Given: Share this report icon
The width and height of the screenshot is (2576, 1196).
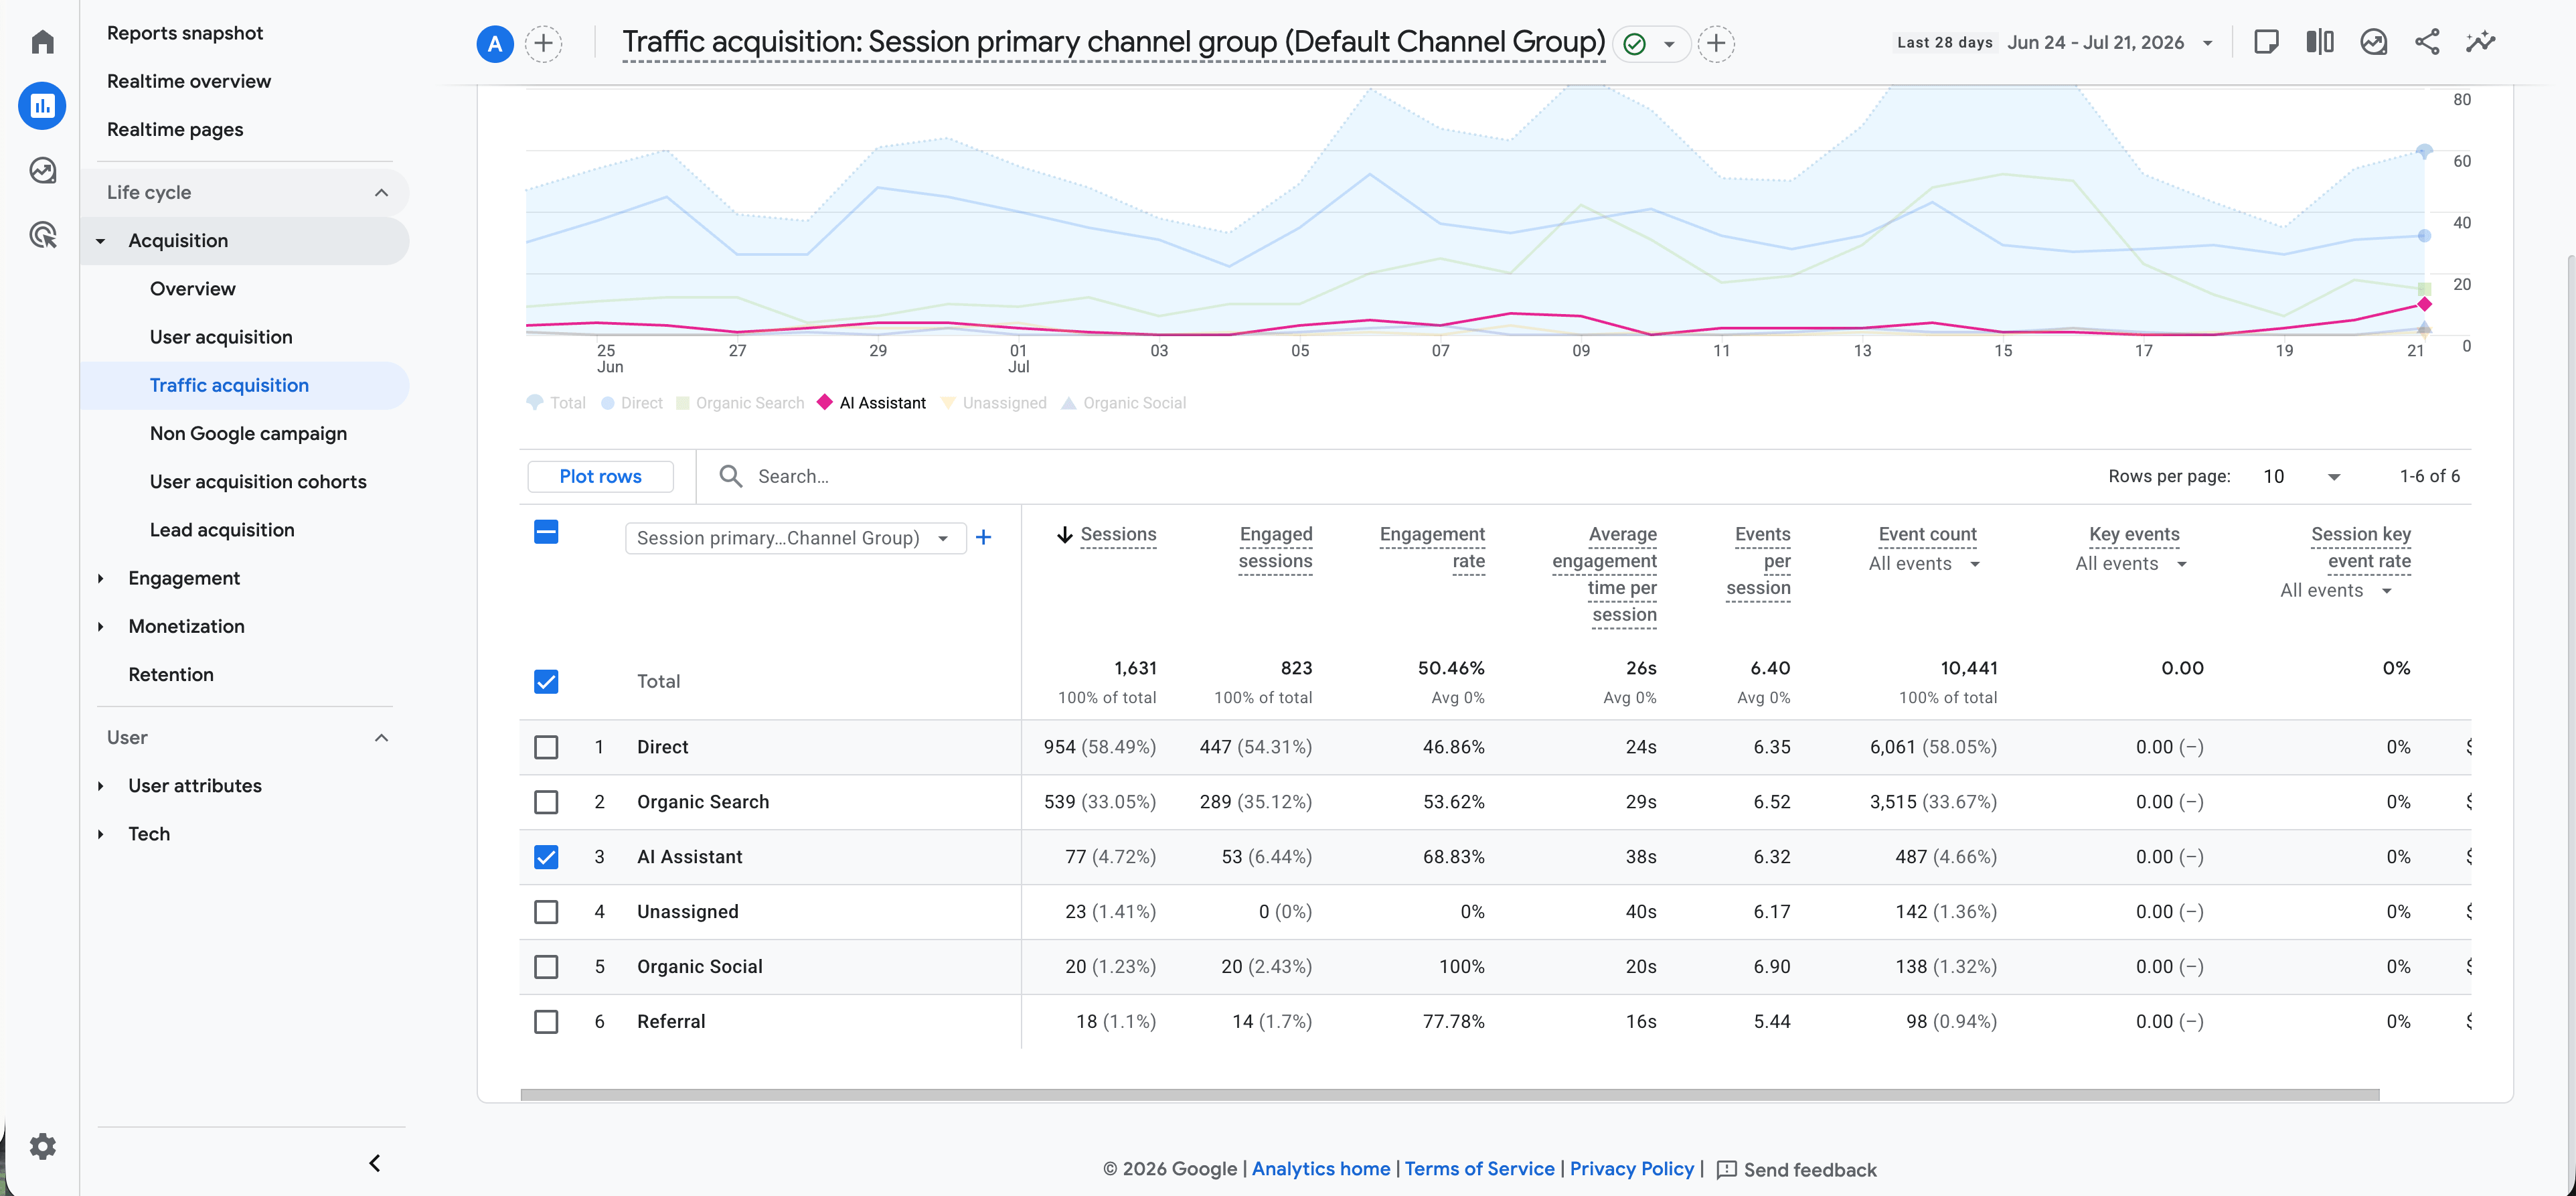Looking at the screenshot, I should (2427, 42).
